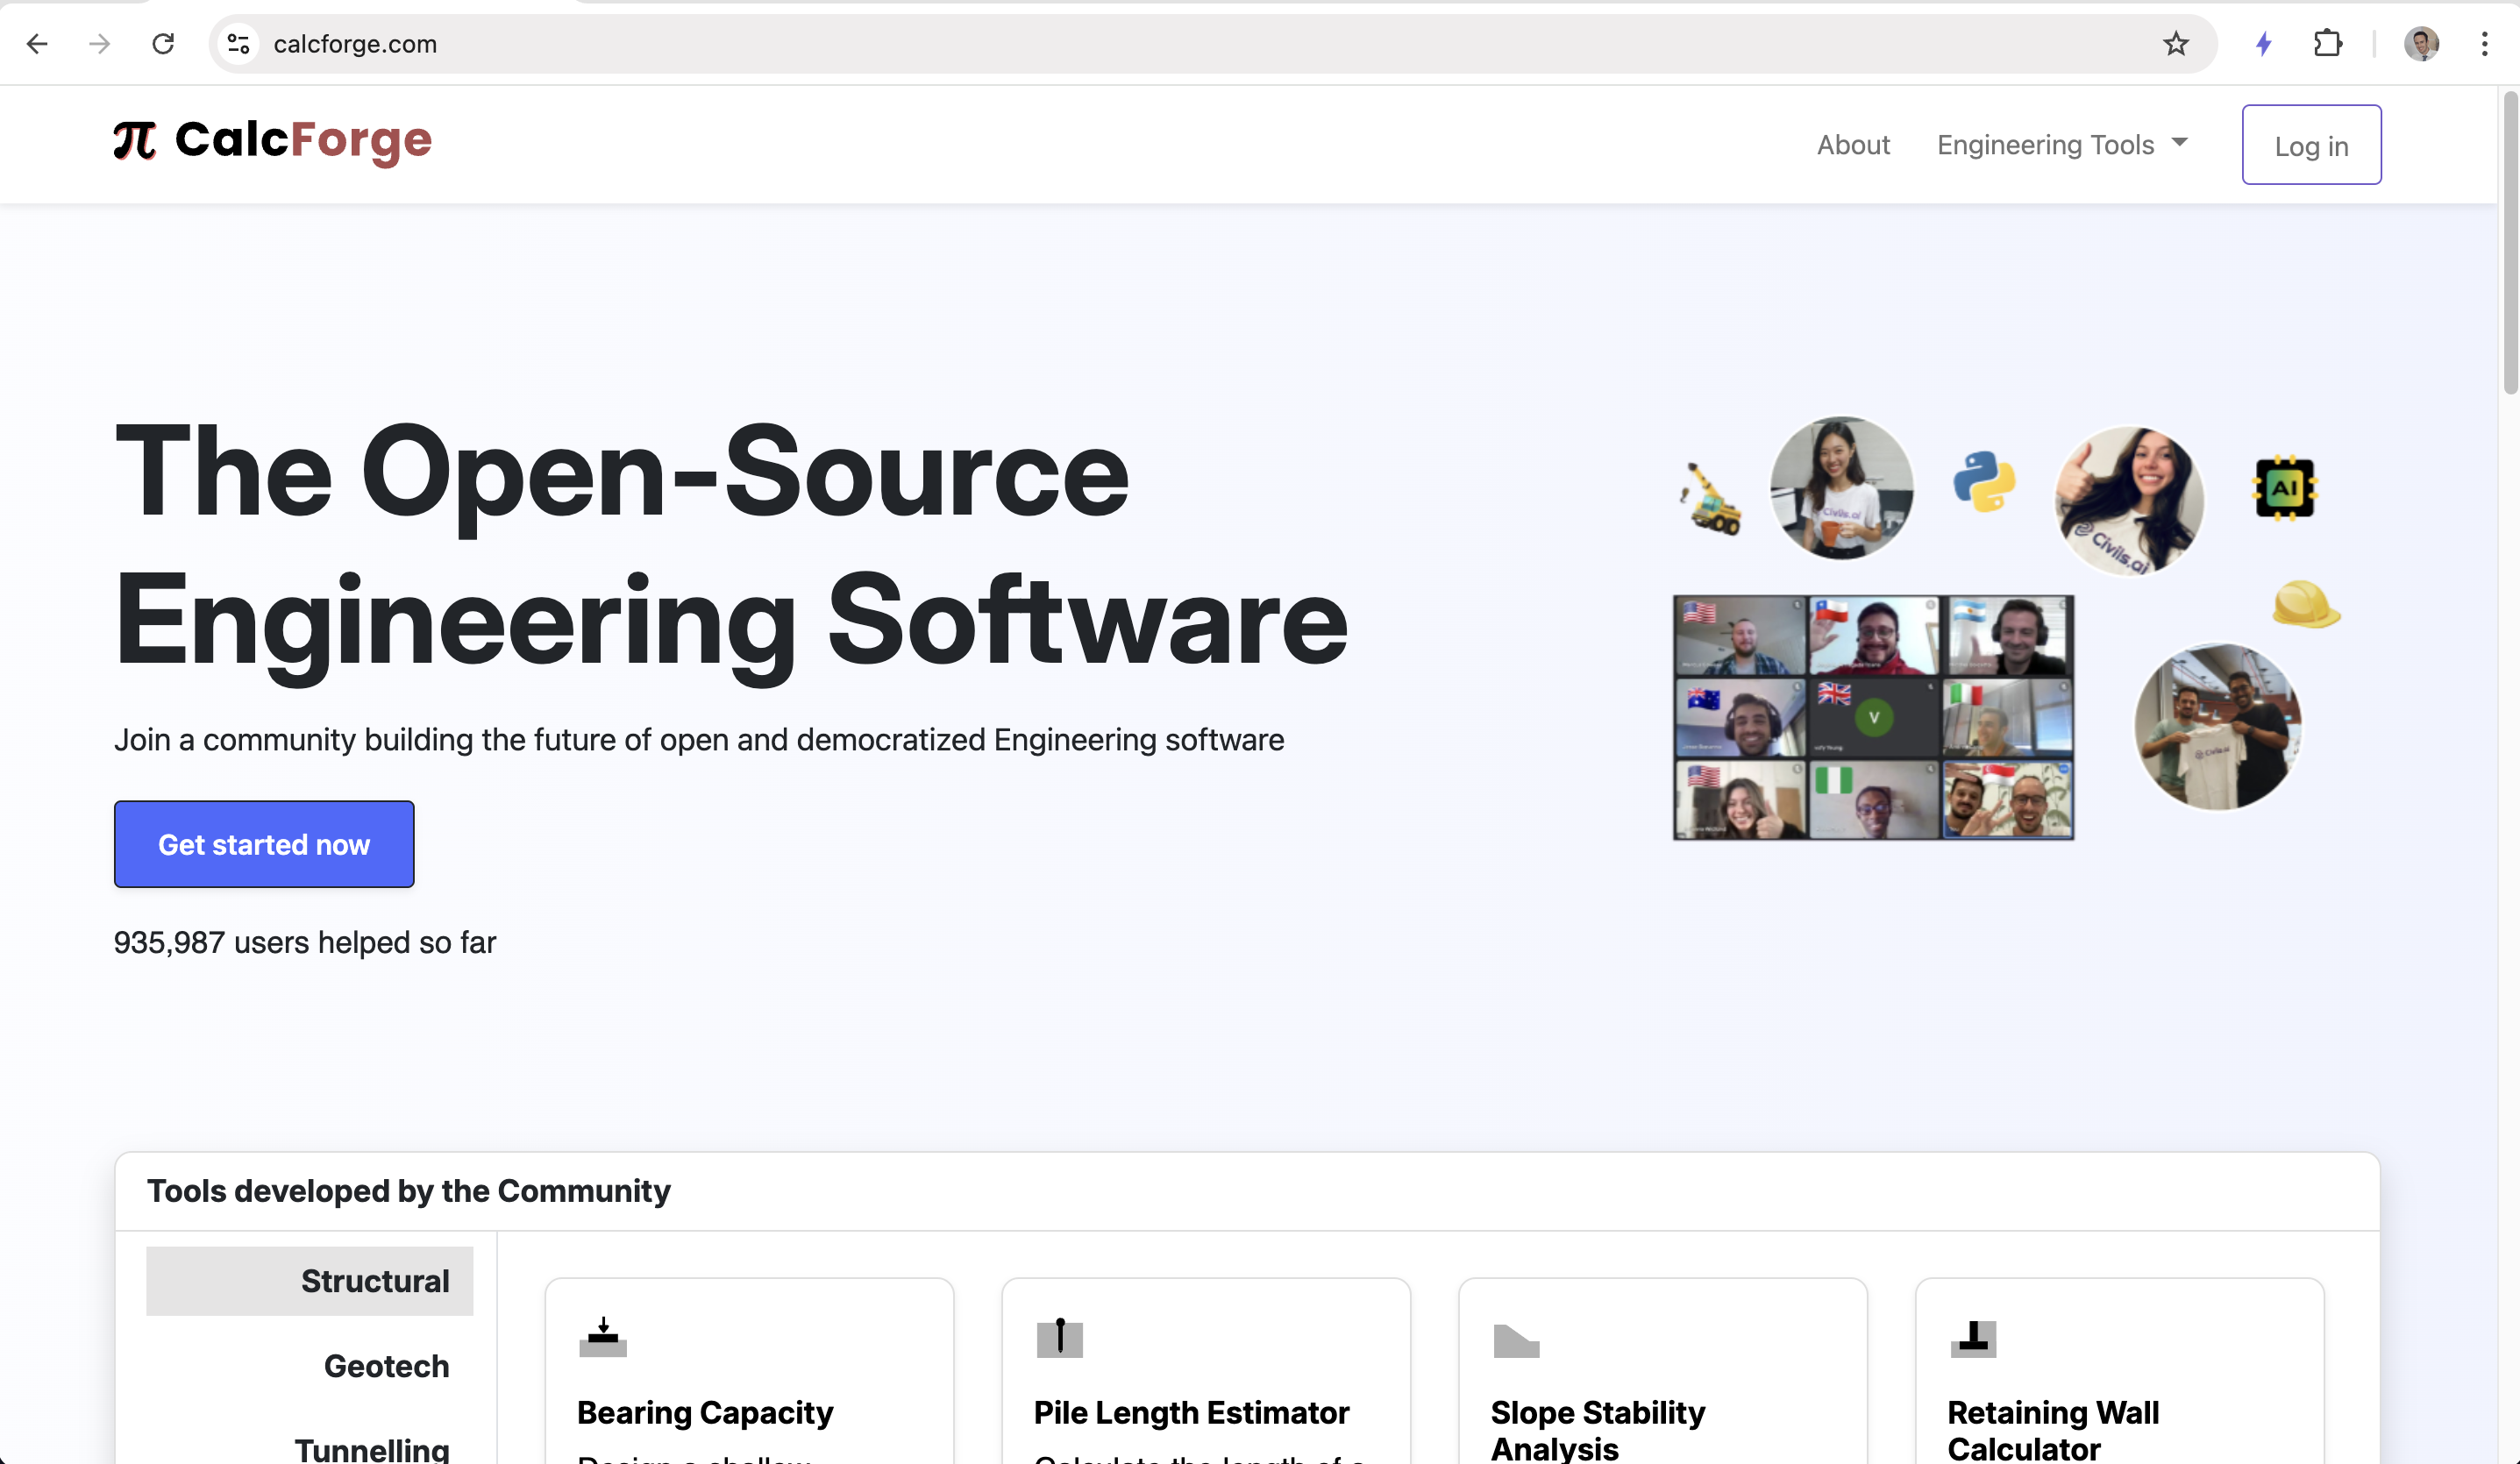Image resolution: width=2520 pixels, height=1464 pixels.
Task: Click the yellow hard hat icon
Action: tap(2306, 604)
